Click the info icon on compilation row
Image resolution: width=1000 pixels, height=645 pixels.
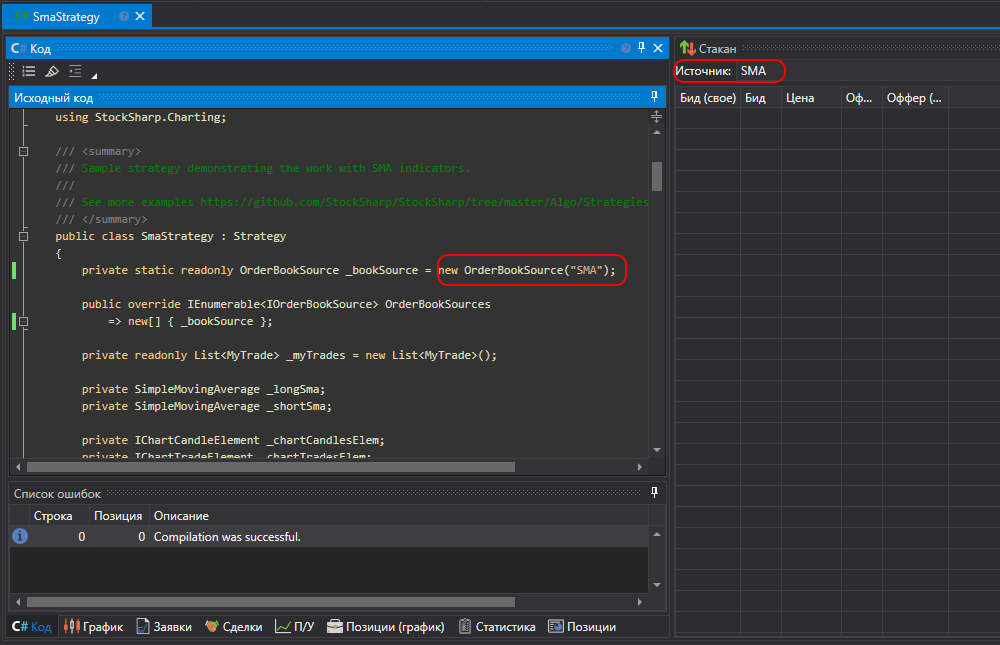pyautogui.click(x=20, y=537)
